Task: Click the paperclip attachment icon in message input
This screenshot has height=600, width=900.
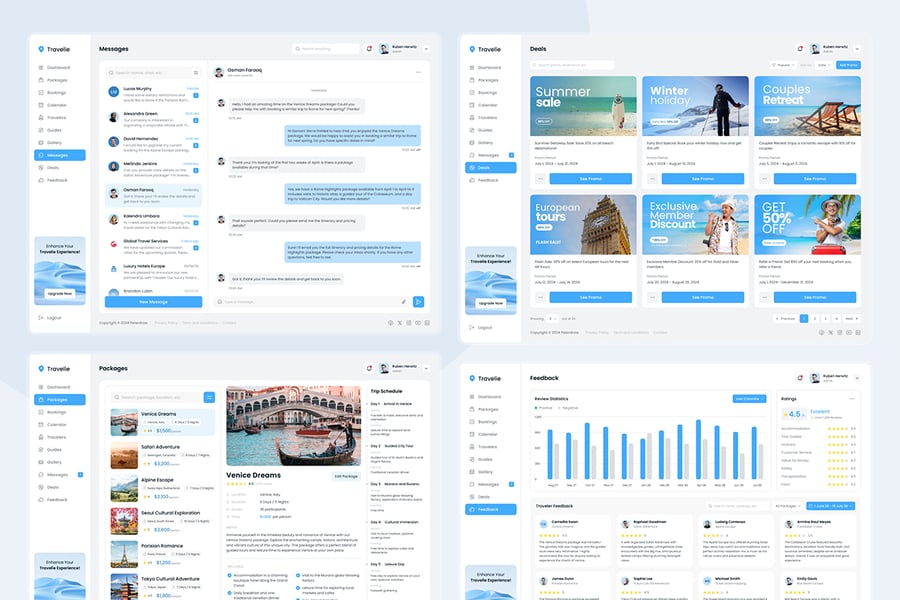Action: (404, 301)
